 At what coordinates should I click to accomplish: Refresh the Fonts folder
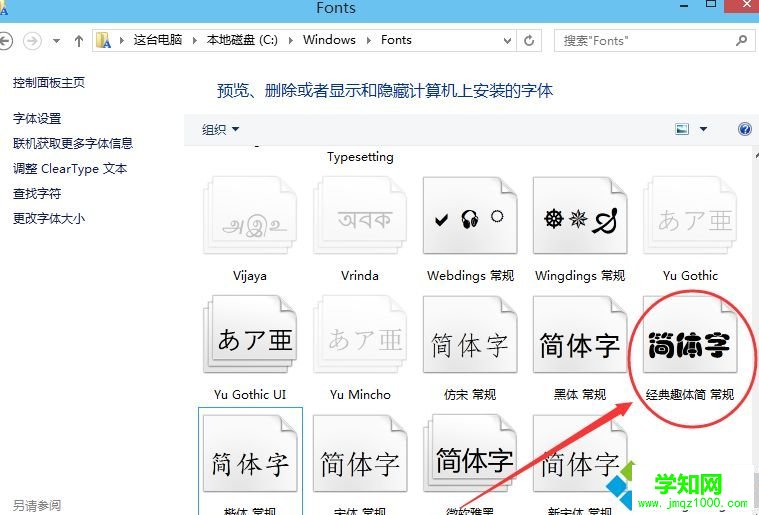[529, 41]
